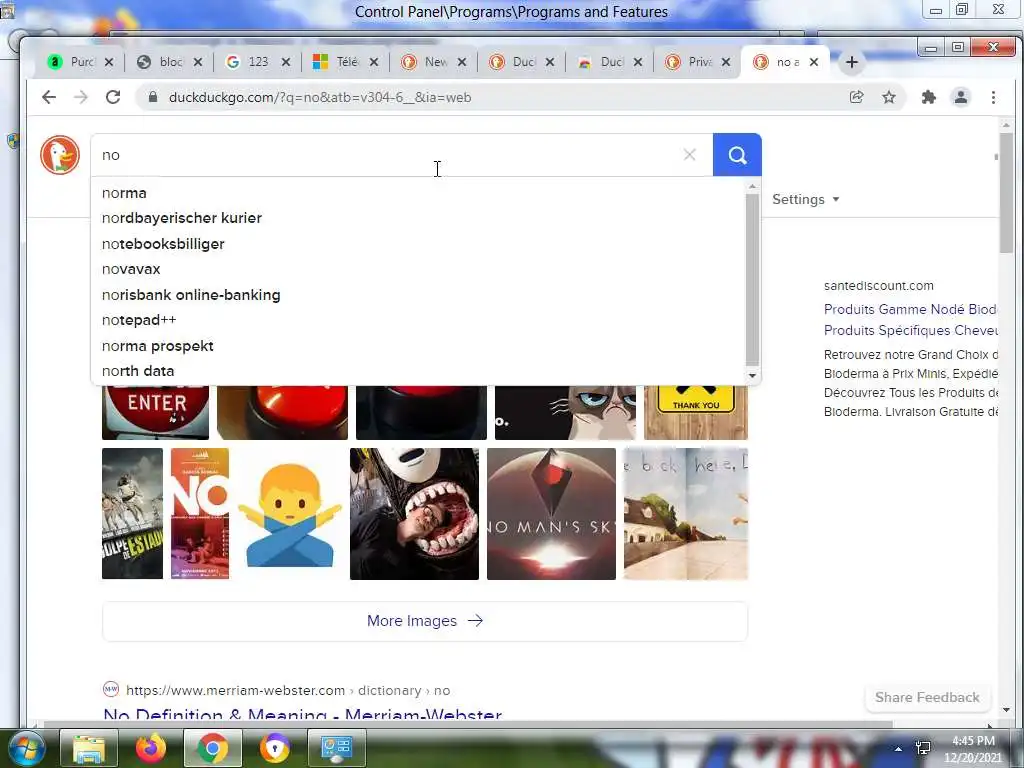Select the 'notepad++' suggestion
Screen dimensions: 1024x768
coord(418,320)
